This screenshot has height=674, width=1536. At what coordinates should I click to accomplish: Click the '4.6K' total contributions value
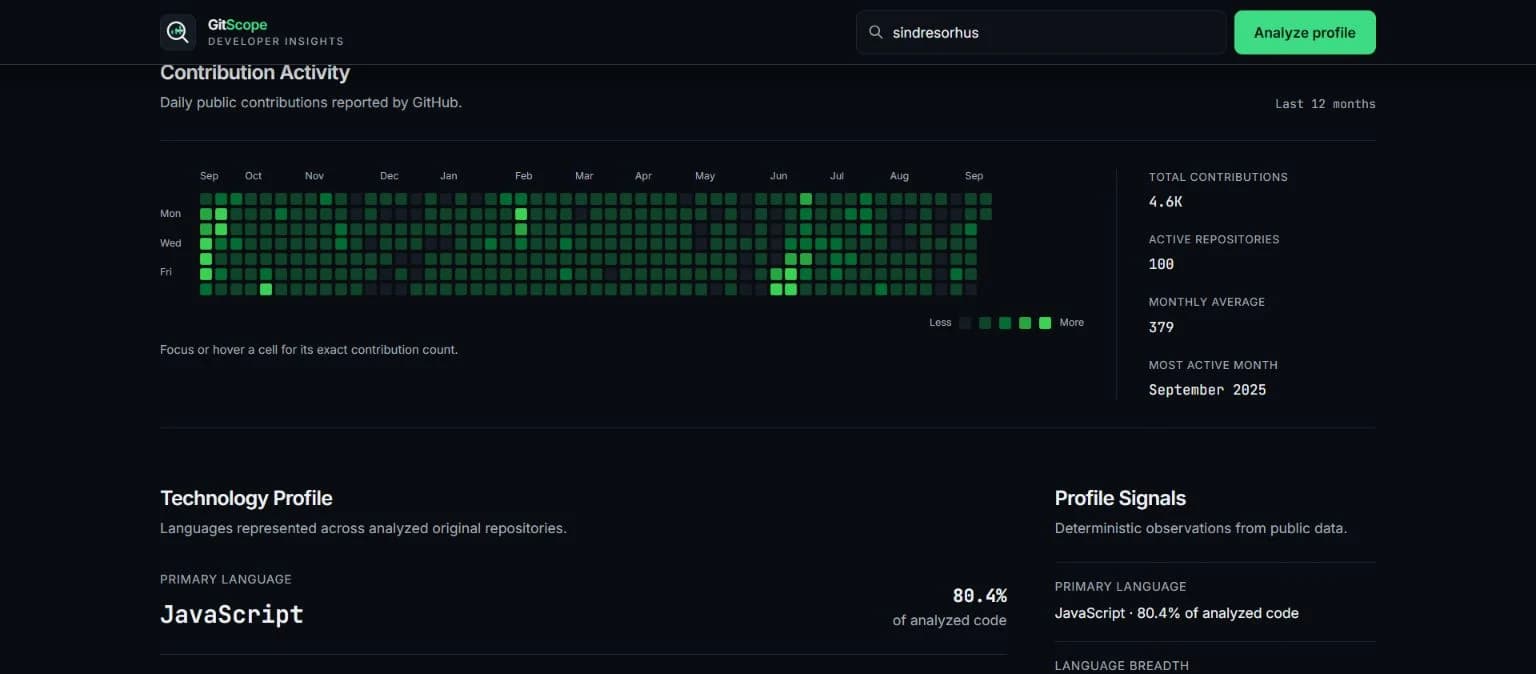[1166, 202]
